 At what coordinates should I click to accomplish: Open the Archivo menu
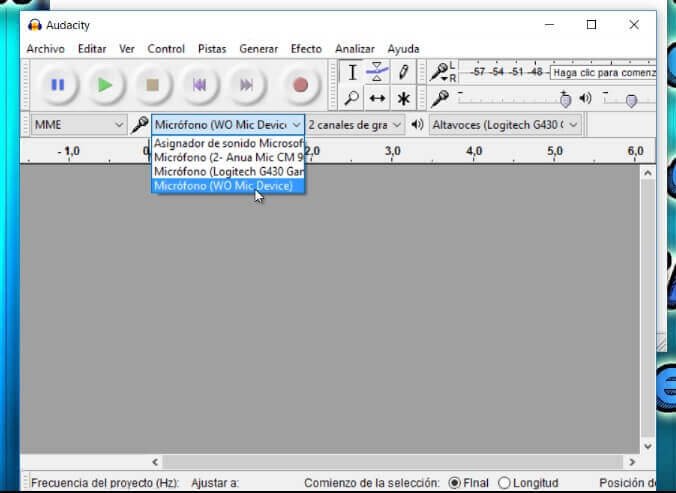click(45, 49)
